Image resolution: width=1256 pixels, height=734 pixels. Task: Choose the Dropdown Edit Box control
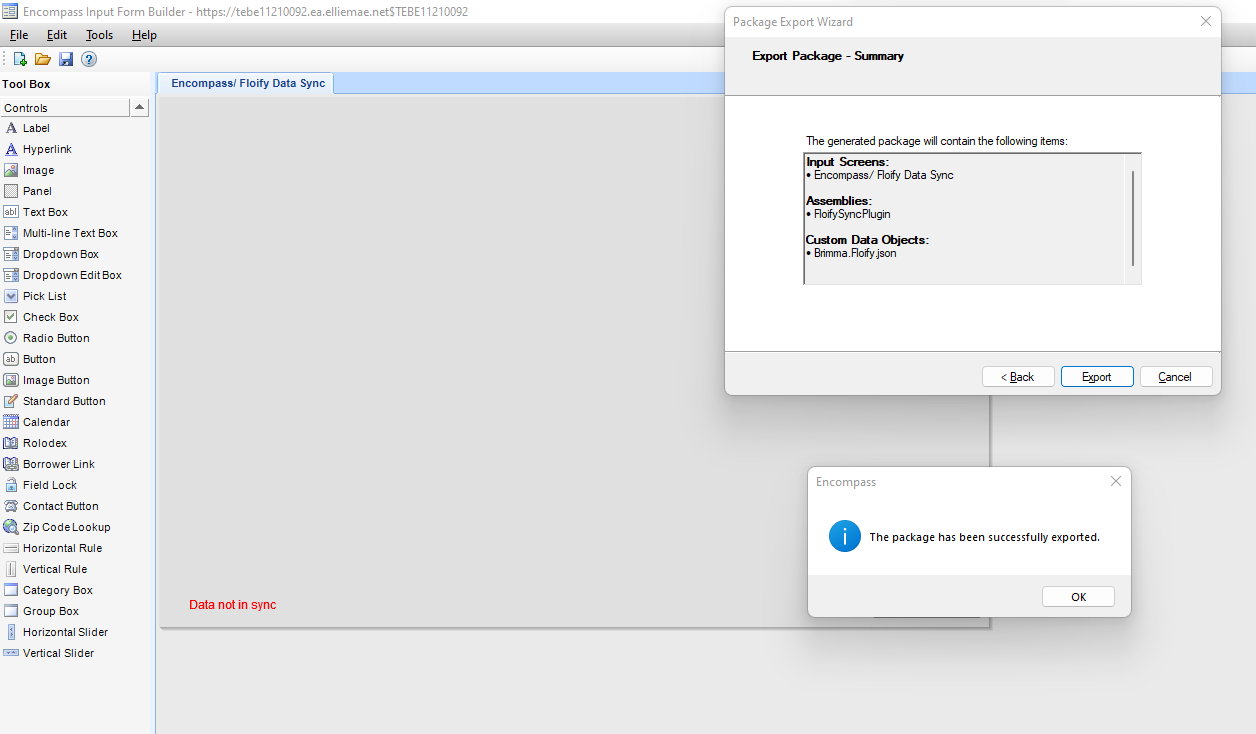point(72,275)
